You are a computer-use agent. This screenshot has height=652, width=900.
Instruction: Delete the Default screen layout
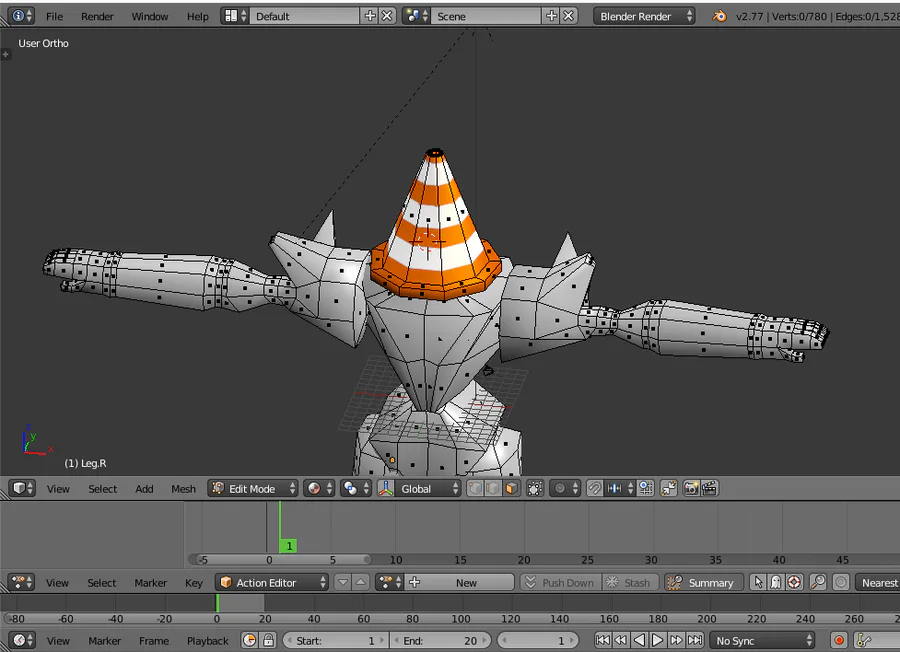pos(387,16)
